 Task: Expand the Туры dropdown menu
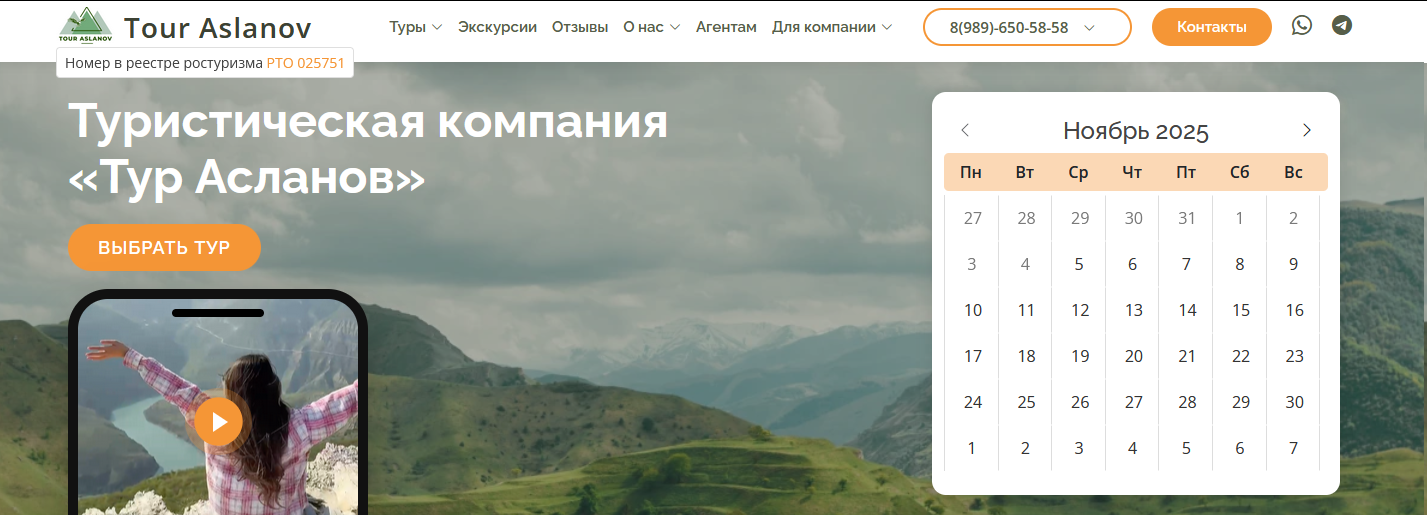pos(416,27)
